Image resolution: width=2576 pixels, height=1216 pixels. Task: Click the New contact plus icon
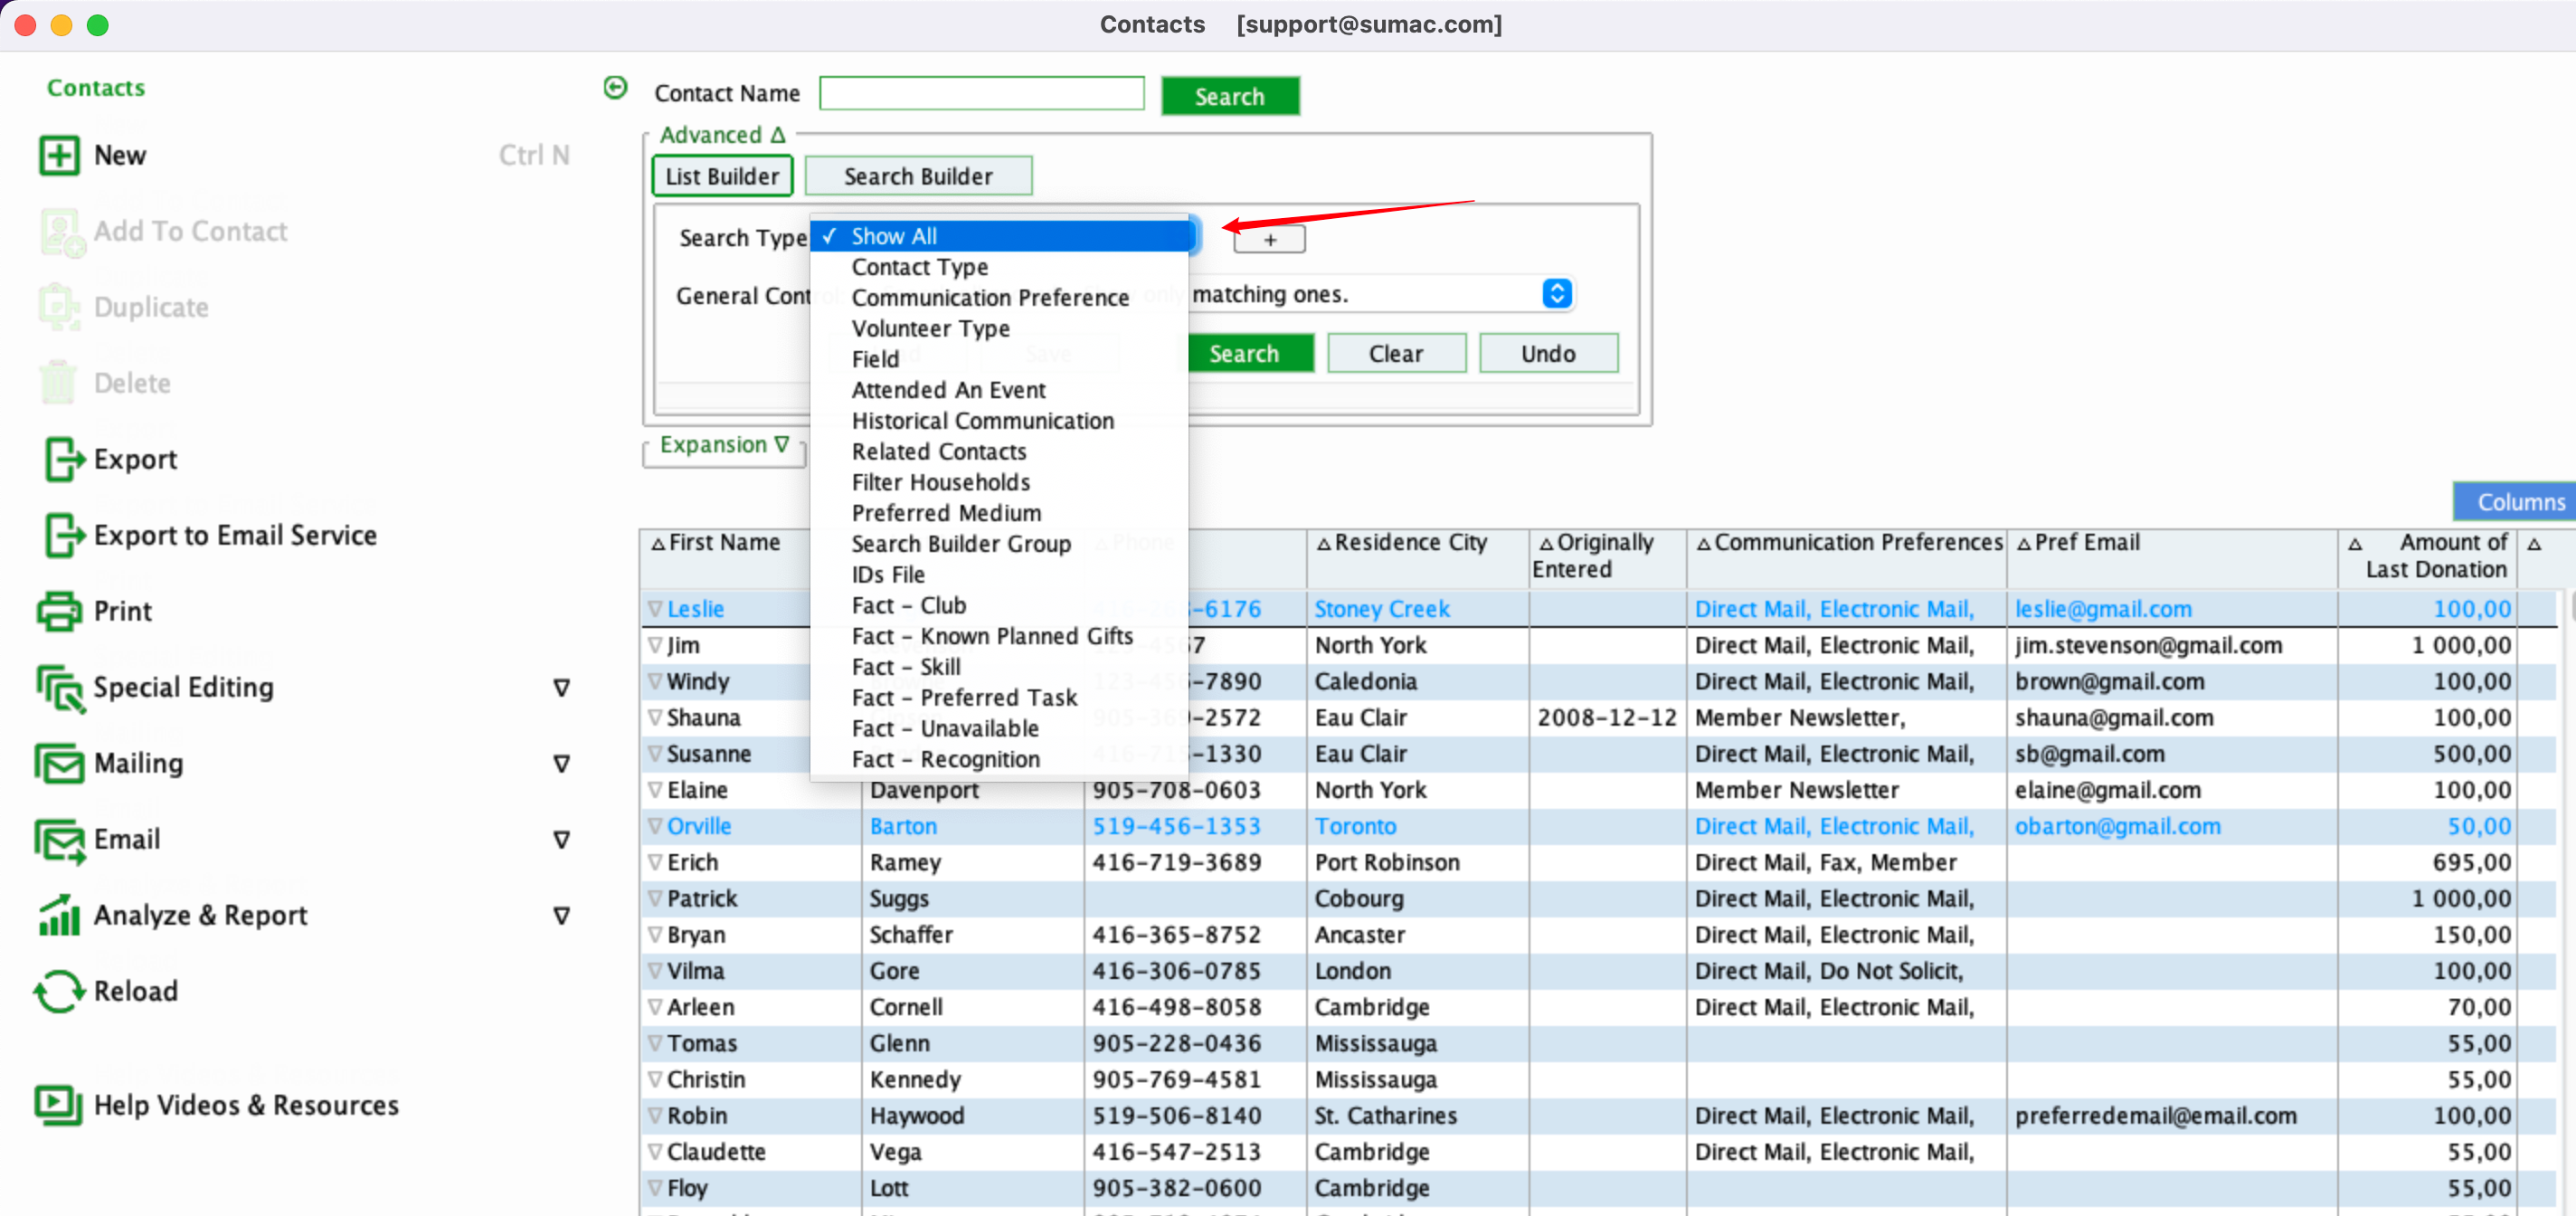[x=59, y=155]
